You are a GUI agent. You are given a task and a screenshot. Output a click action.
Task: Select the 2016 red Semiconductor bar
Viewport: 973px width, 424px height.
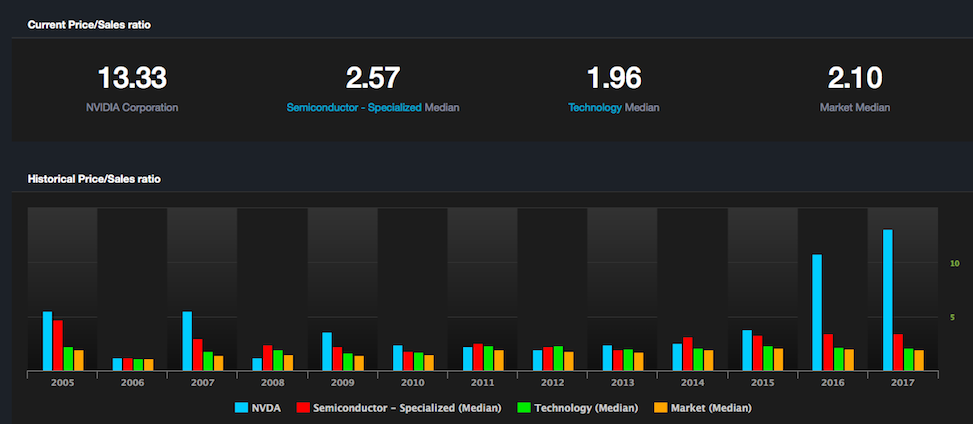(x=828, y=353)
